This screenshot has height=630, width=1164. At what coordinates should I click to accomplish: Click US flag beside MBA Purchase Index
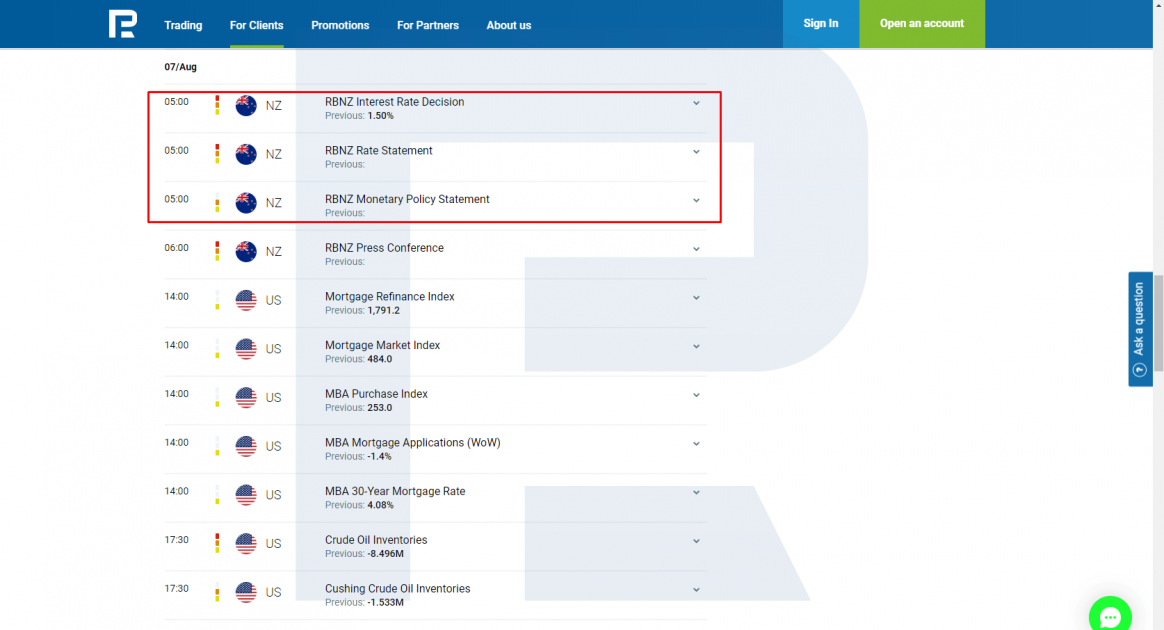246,398
